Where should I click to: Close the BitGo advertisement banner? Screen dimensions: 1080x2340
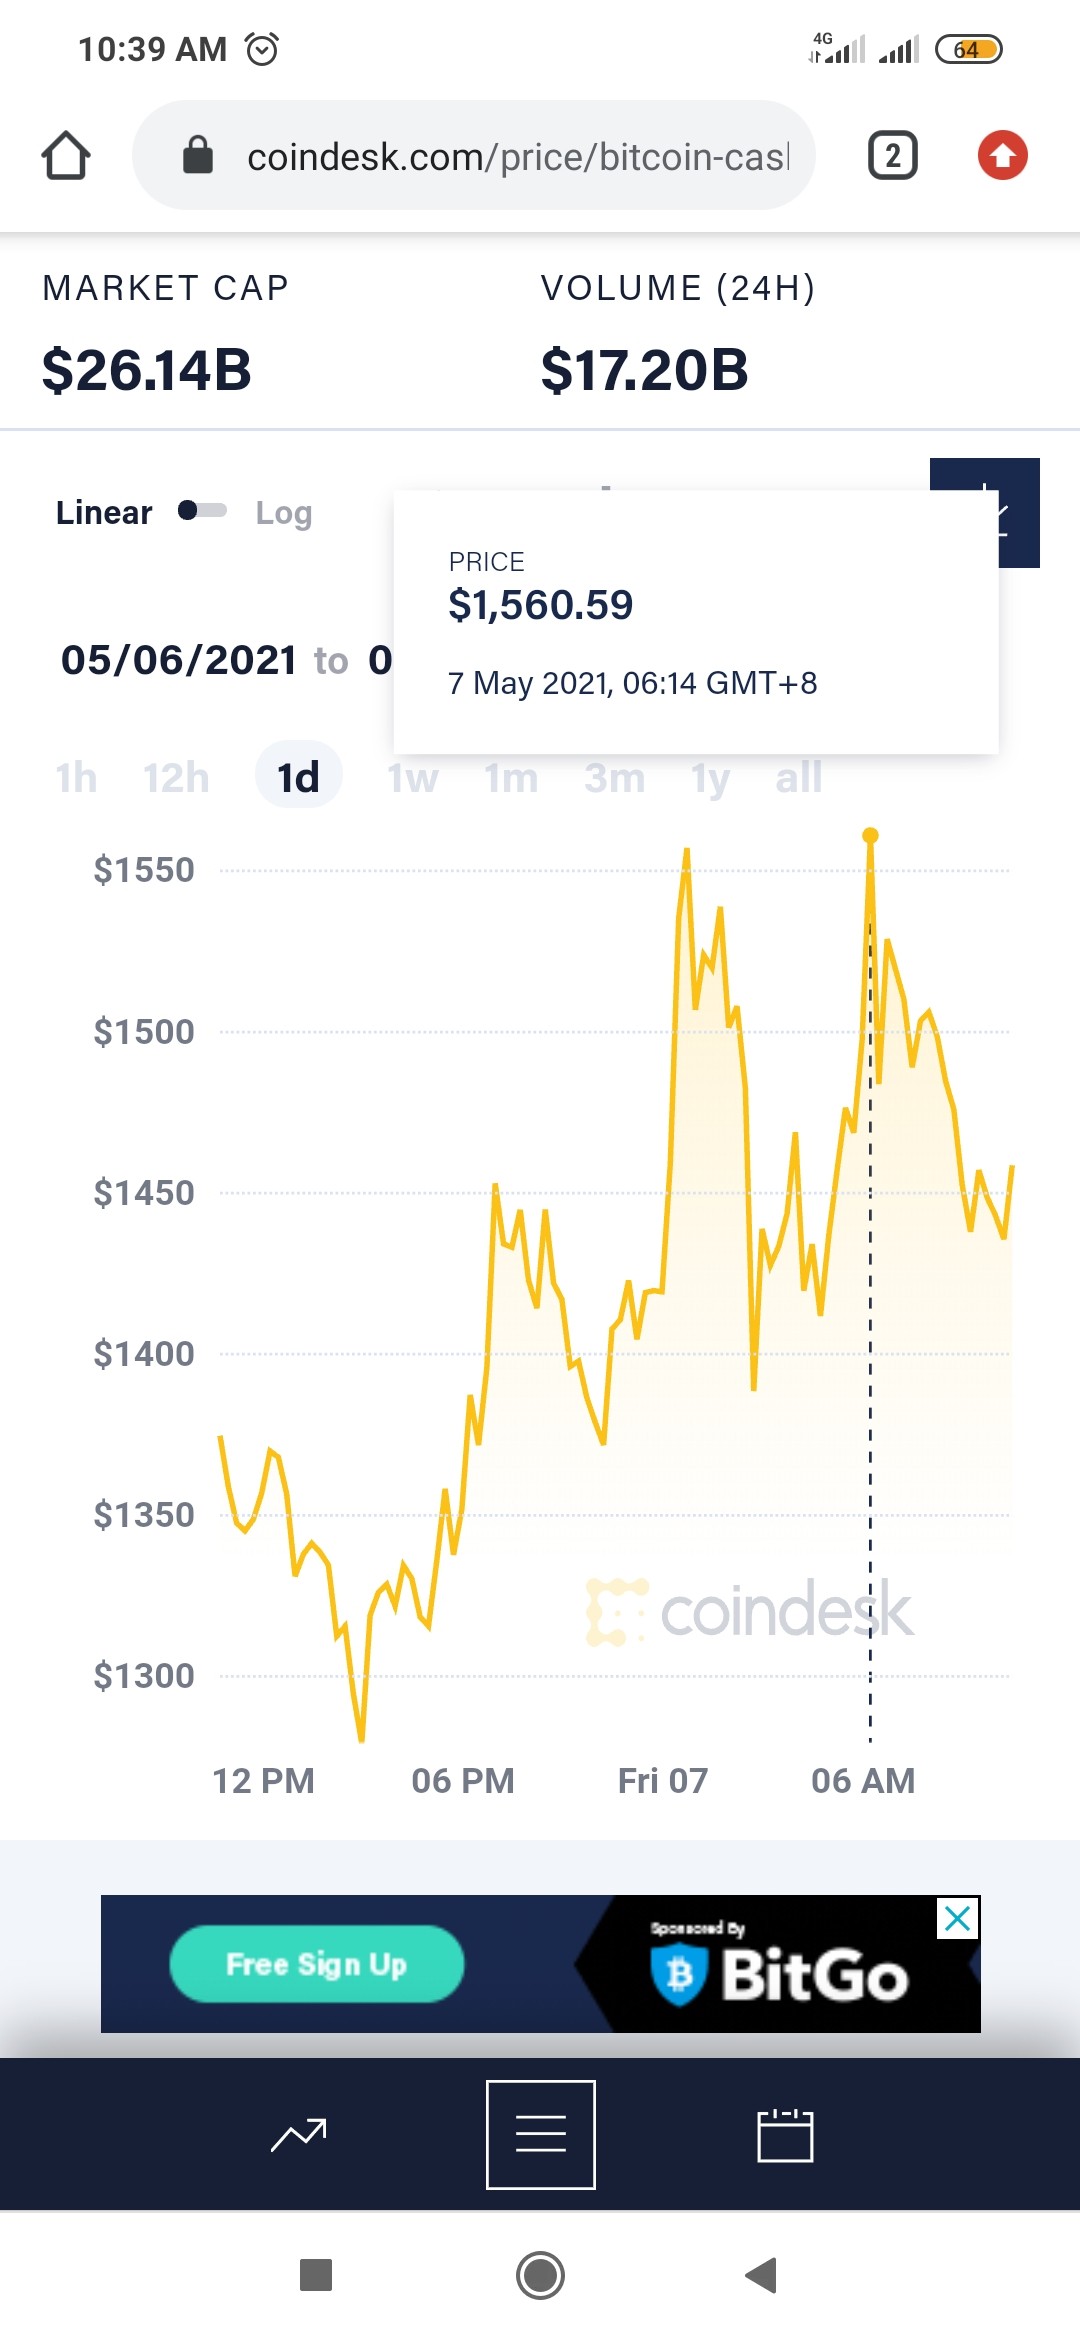coord(957,1919)
